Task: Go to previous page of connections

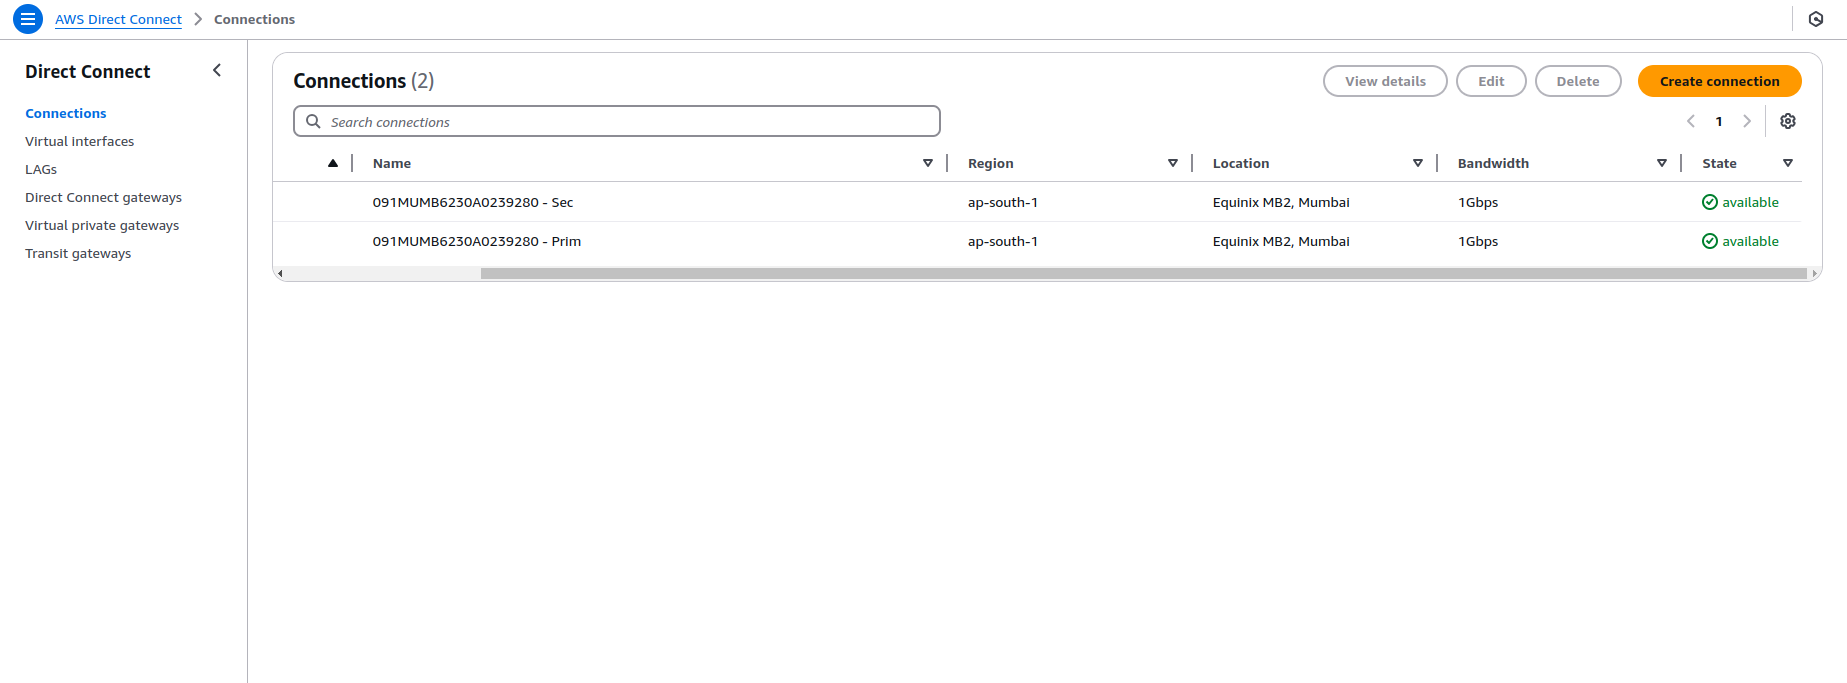Action: 1691,121
